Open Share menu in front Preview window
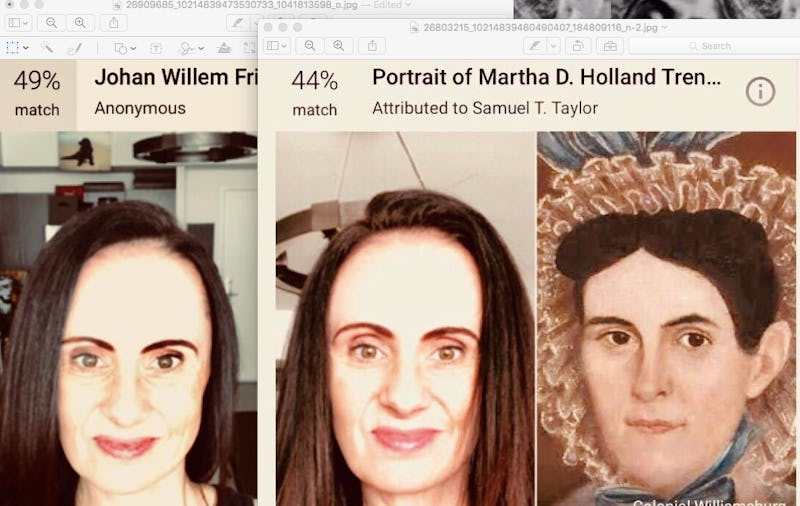Screen dimensions: 800x506 tap(372, 46)
